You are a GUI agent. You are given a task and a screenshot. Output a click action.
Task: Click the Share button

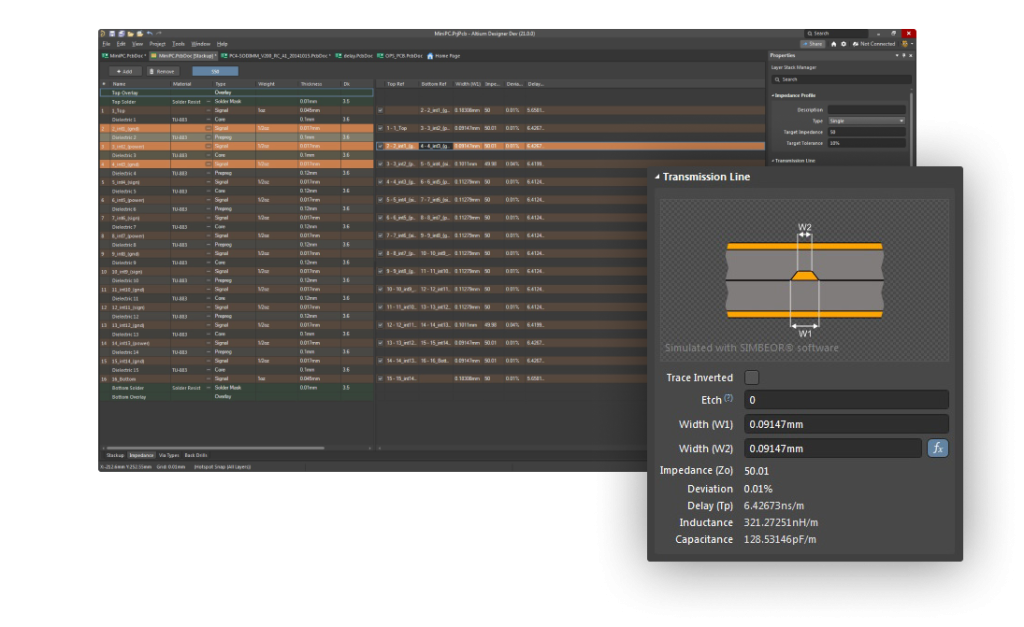[811, 44]
